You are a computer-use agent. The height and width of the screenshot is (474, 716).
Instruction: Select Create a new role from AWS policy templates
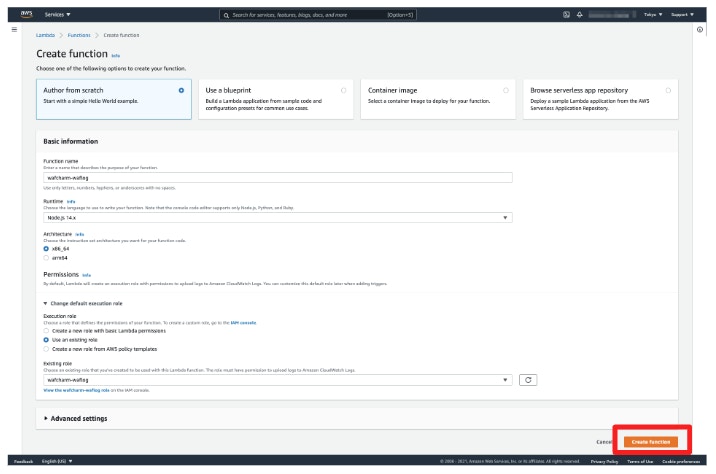click(46, 349)
